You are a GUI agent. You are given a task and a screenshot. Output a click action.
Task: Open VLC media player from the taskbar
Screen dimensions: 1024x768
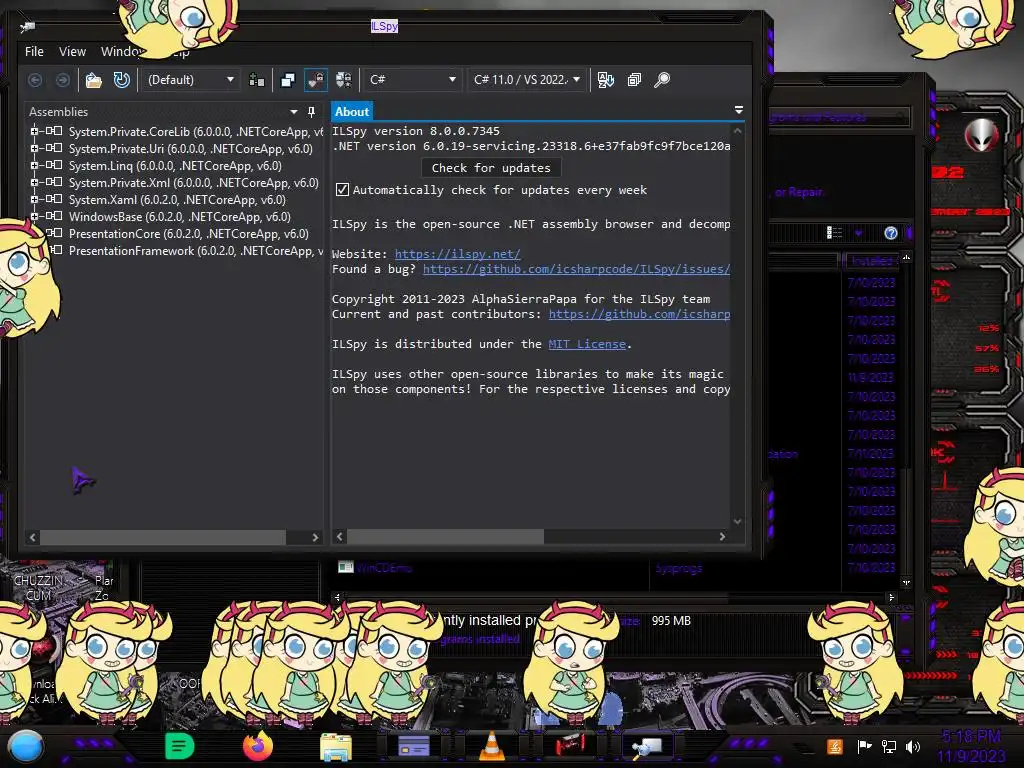point(492,746)
